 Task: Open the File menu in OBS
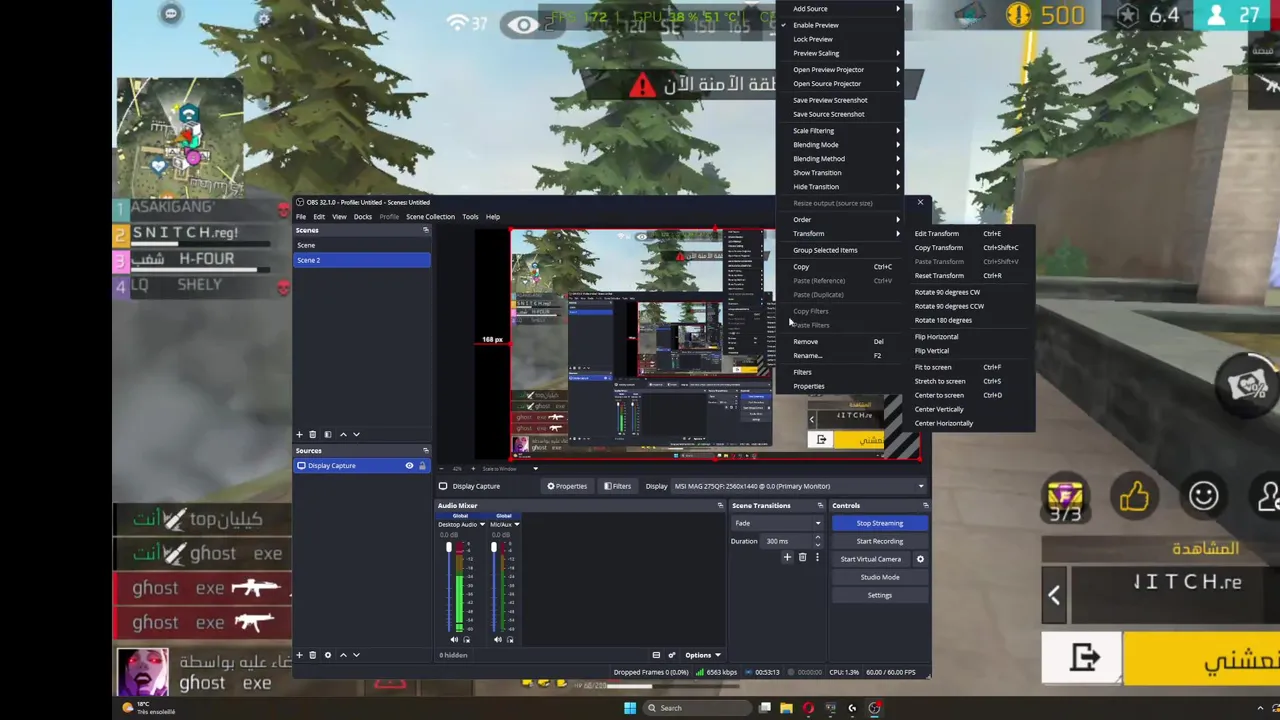tap(300, 216)
